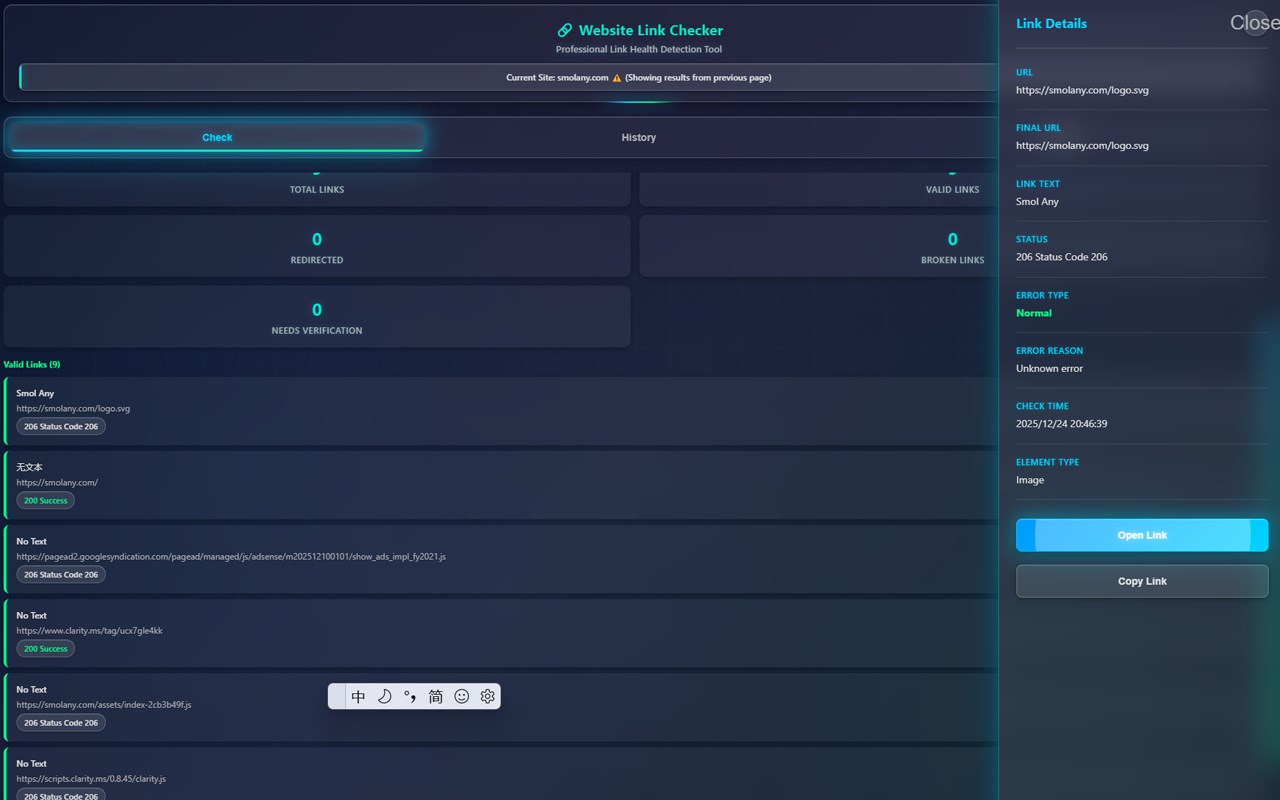Click the Redirected count card
This screenshot has width=1280, height=800.
tap(317, 246)
